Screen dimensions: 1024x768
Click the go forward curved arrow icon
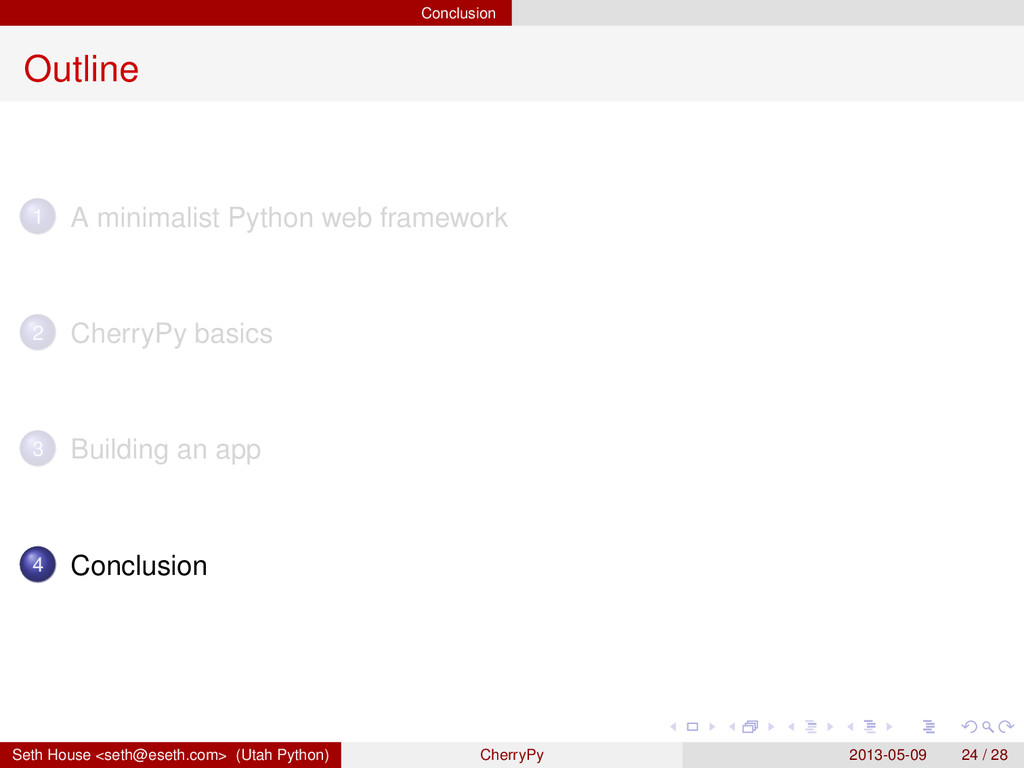[x=1006, y=727]
